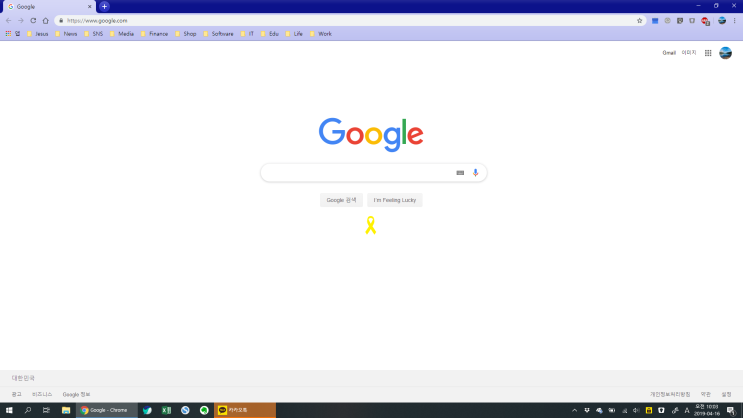This screenshot has width=743, height=418.
Task: Open the Gmail link
Action: 669,53
